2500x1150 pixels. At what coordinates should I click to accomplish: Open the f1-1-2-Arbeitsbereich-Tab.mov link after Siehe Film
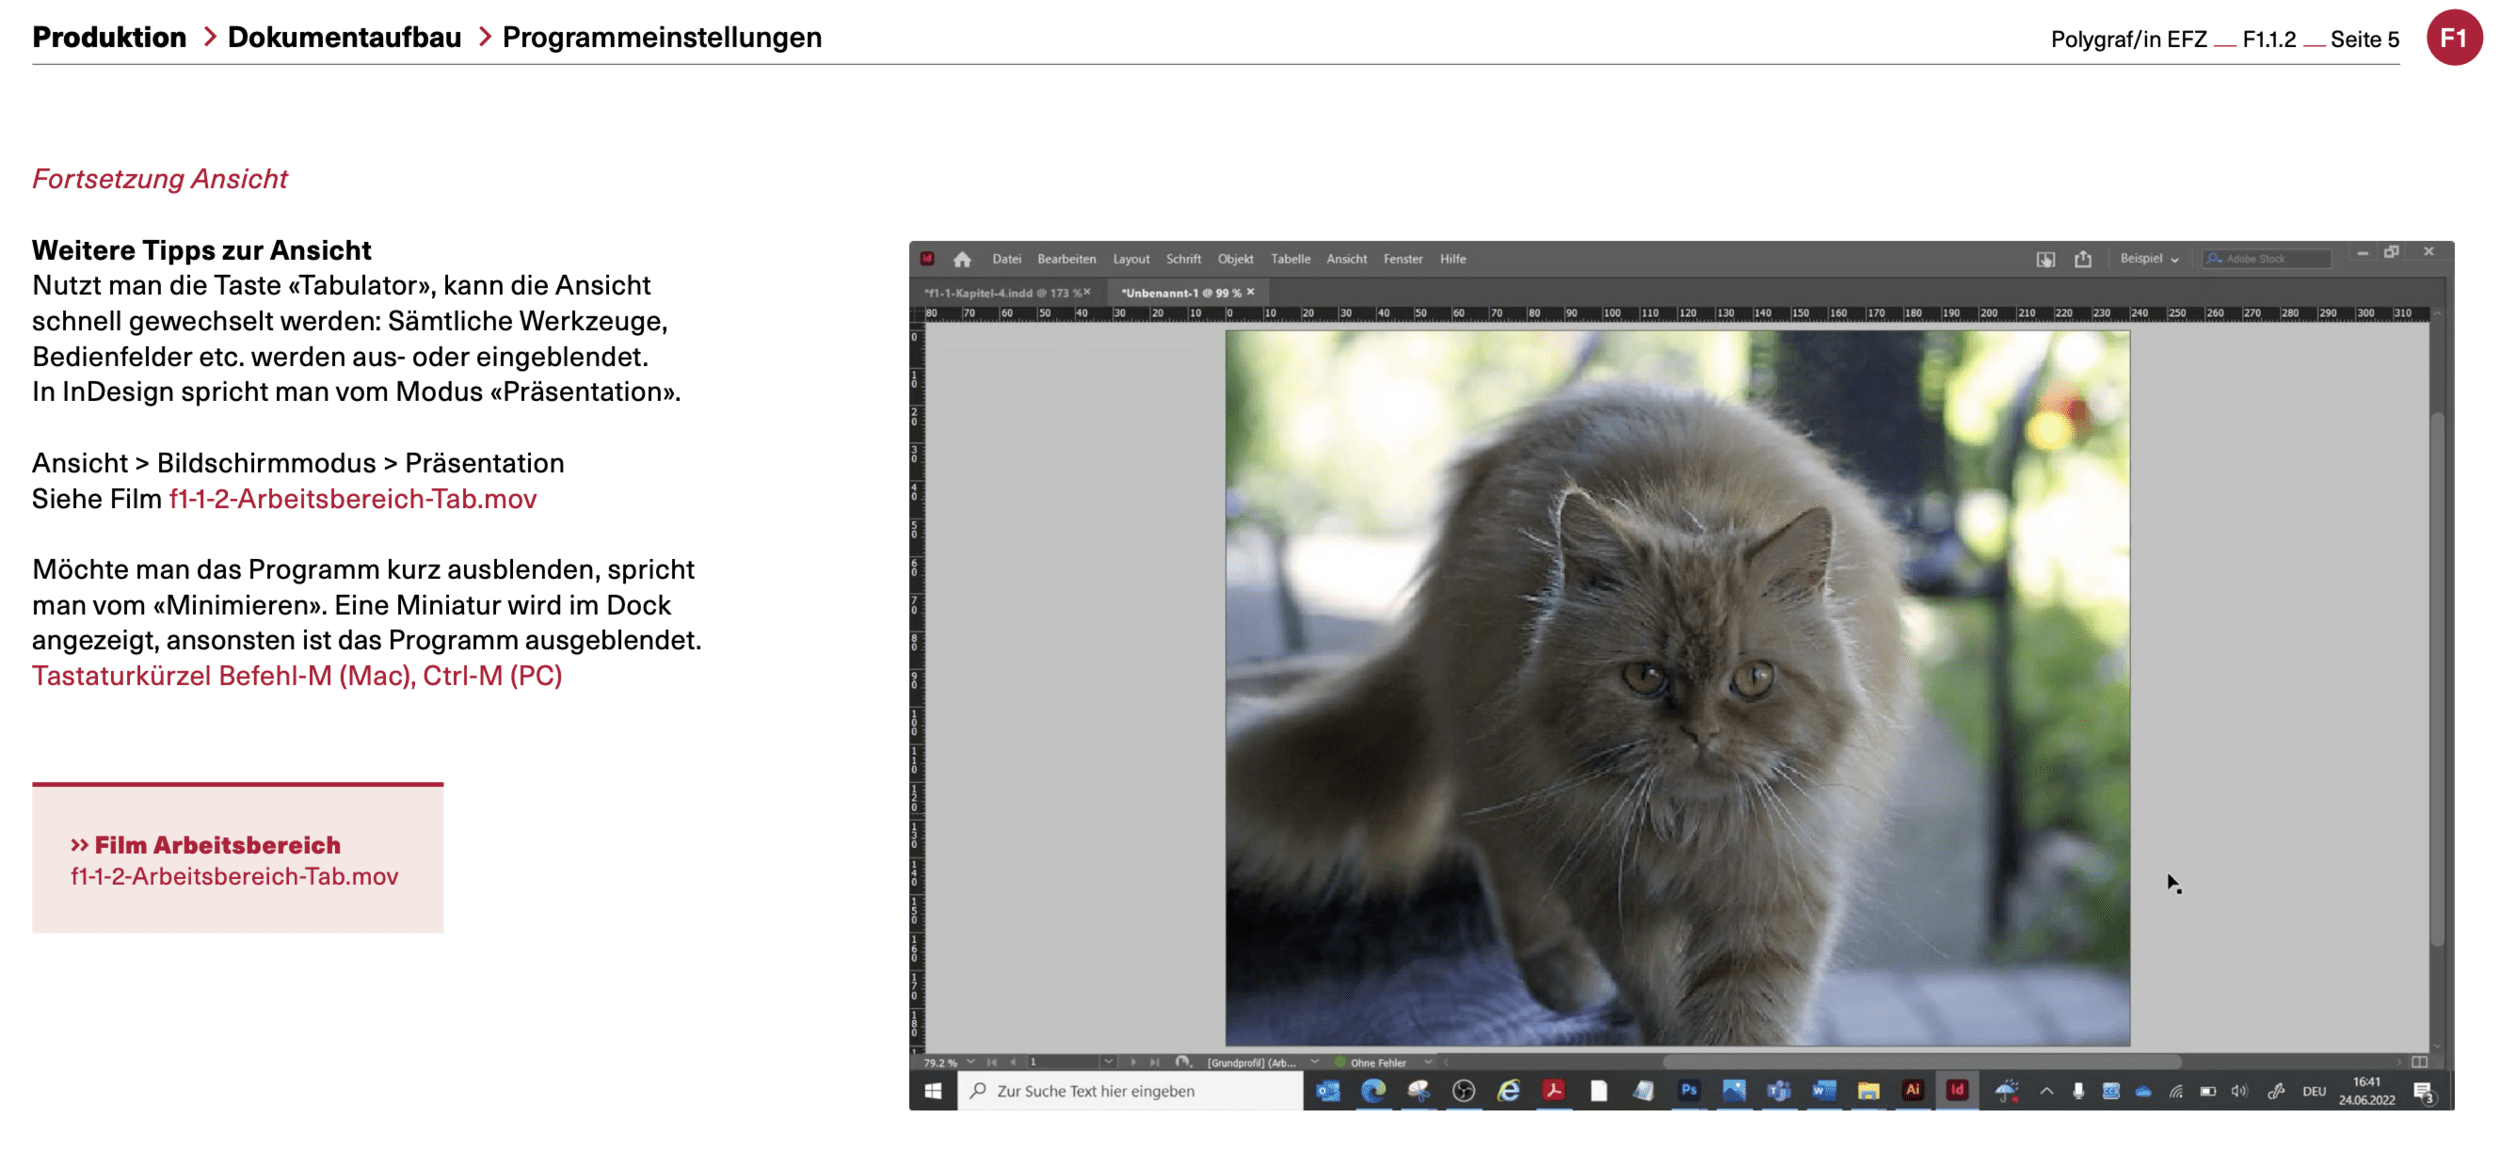352,498
